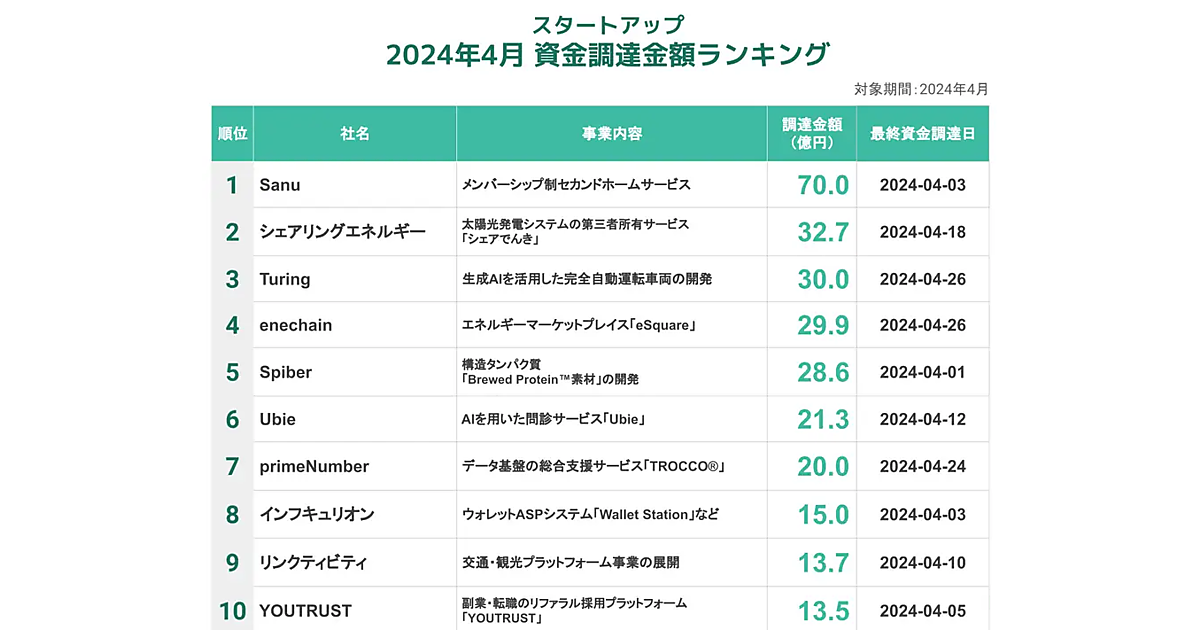1200x630 pixels.
Task: Click the 順位 column header
Action: click(x=232, y=134)
